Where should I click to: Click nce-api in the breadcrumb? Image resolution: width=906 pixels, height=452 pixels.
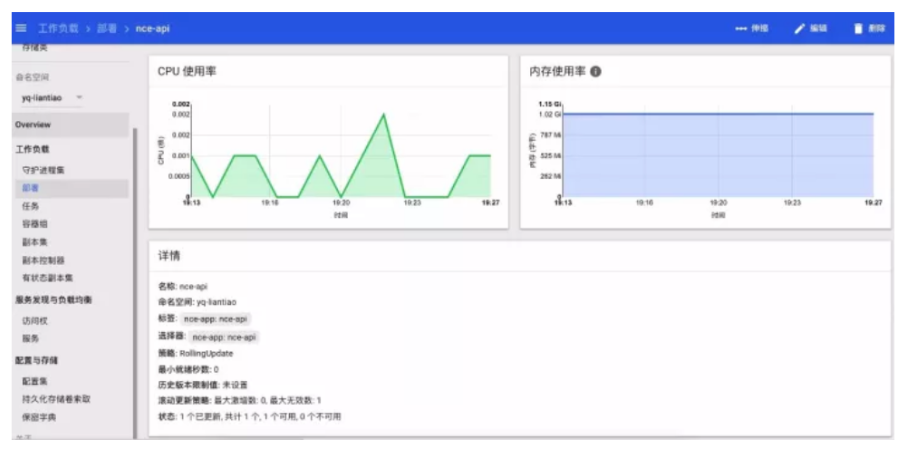pos(153,28)
